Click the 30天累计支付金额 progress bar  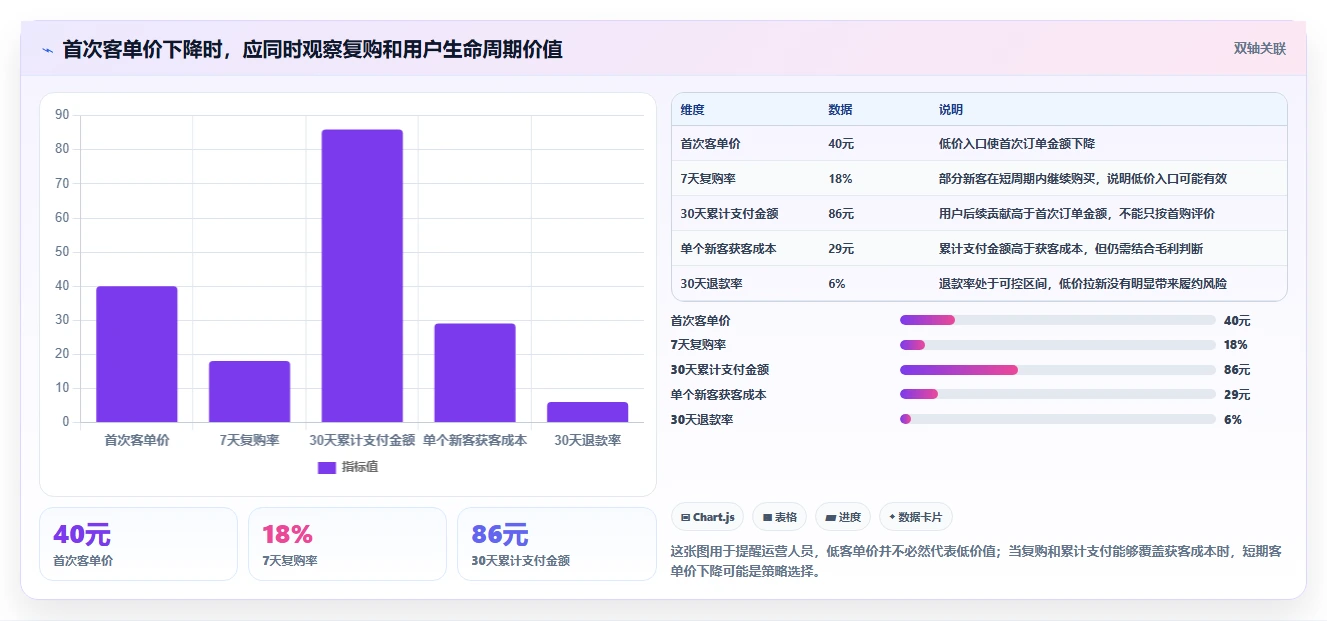[1058, 370]
